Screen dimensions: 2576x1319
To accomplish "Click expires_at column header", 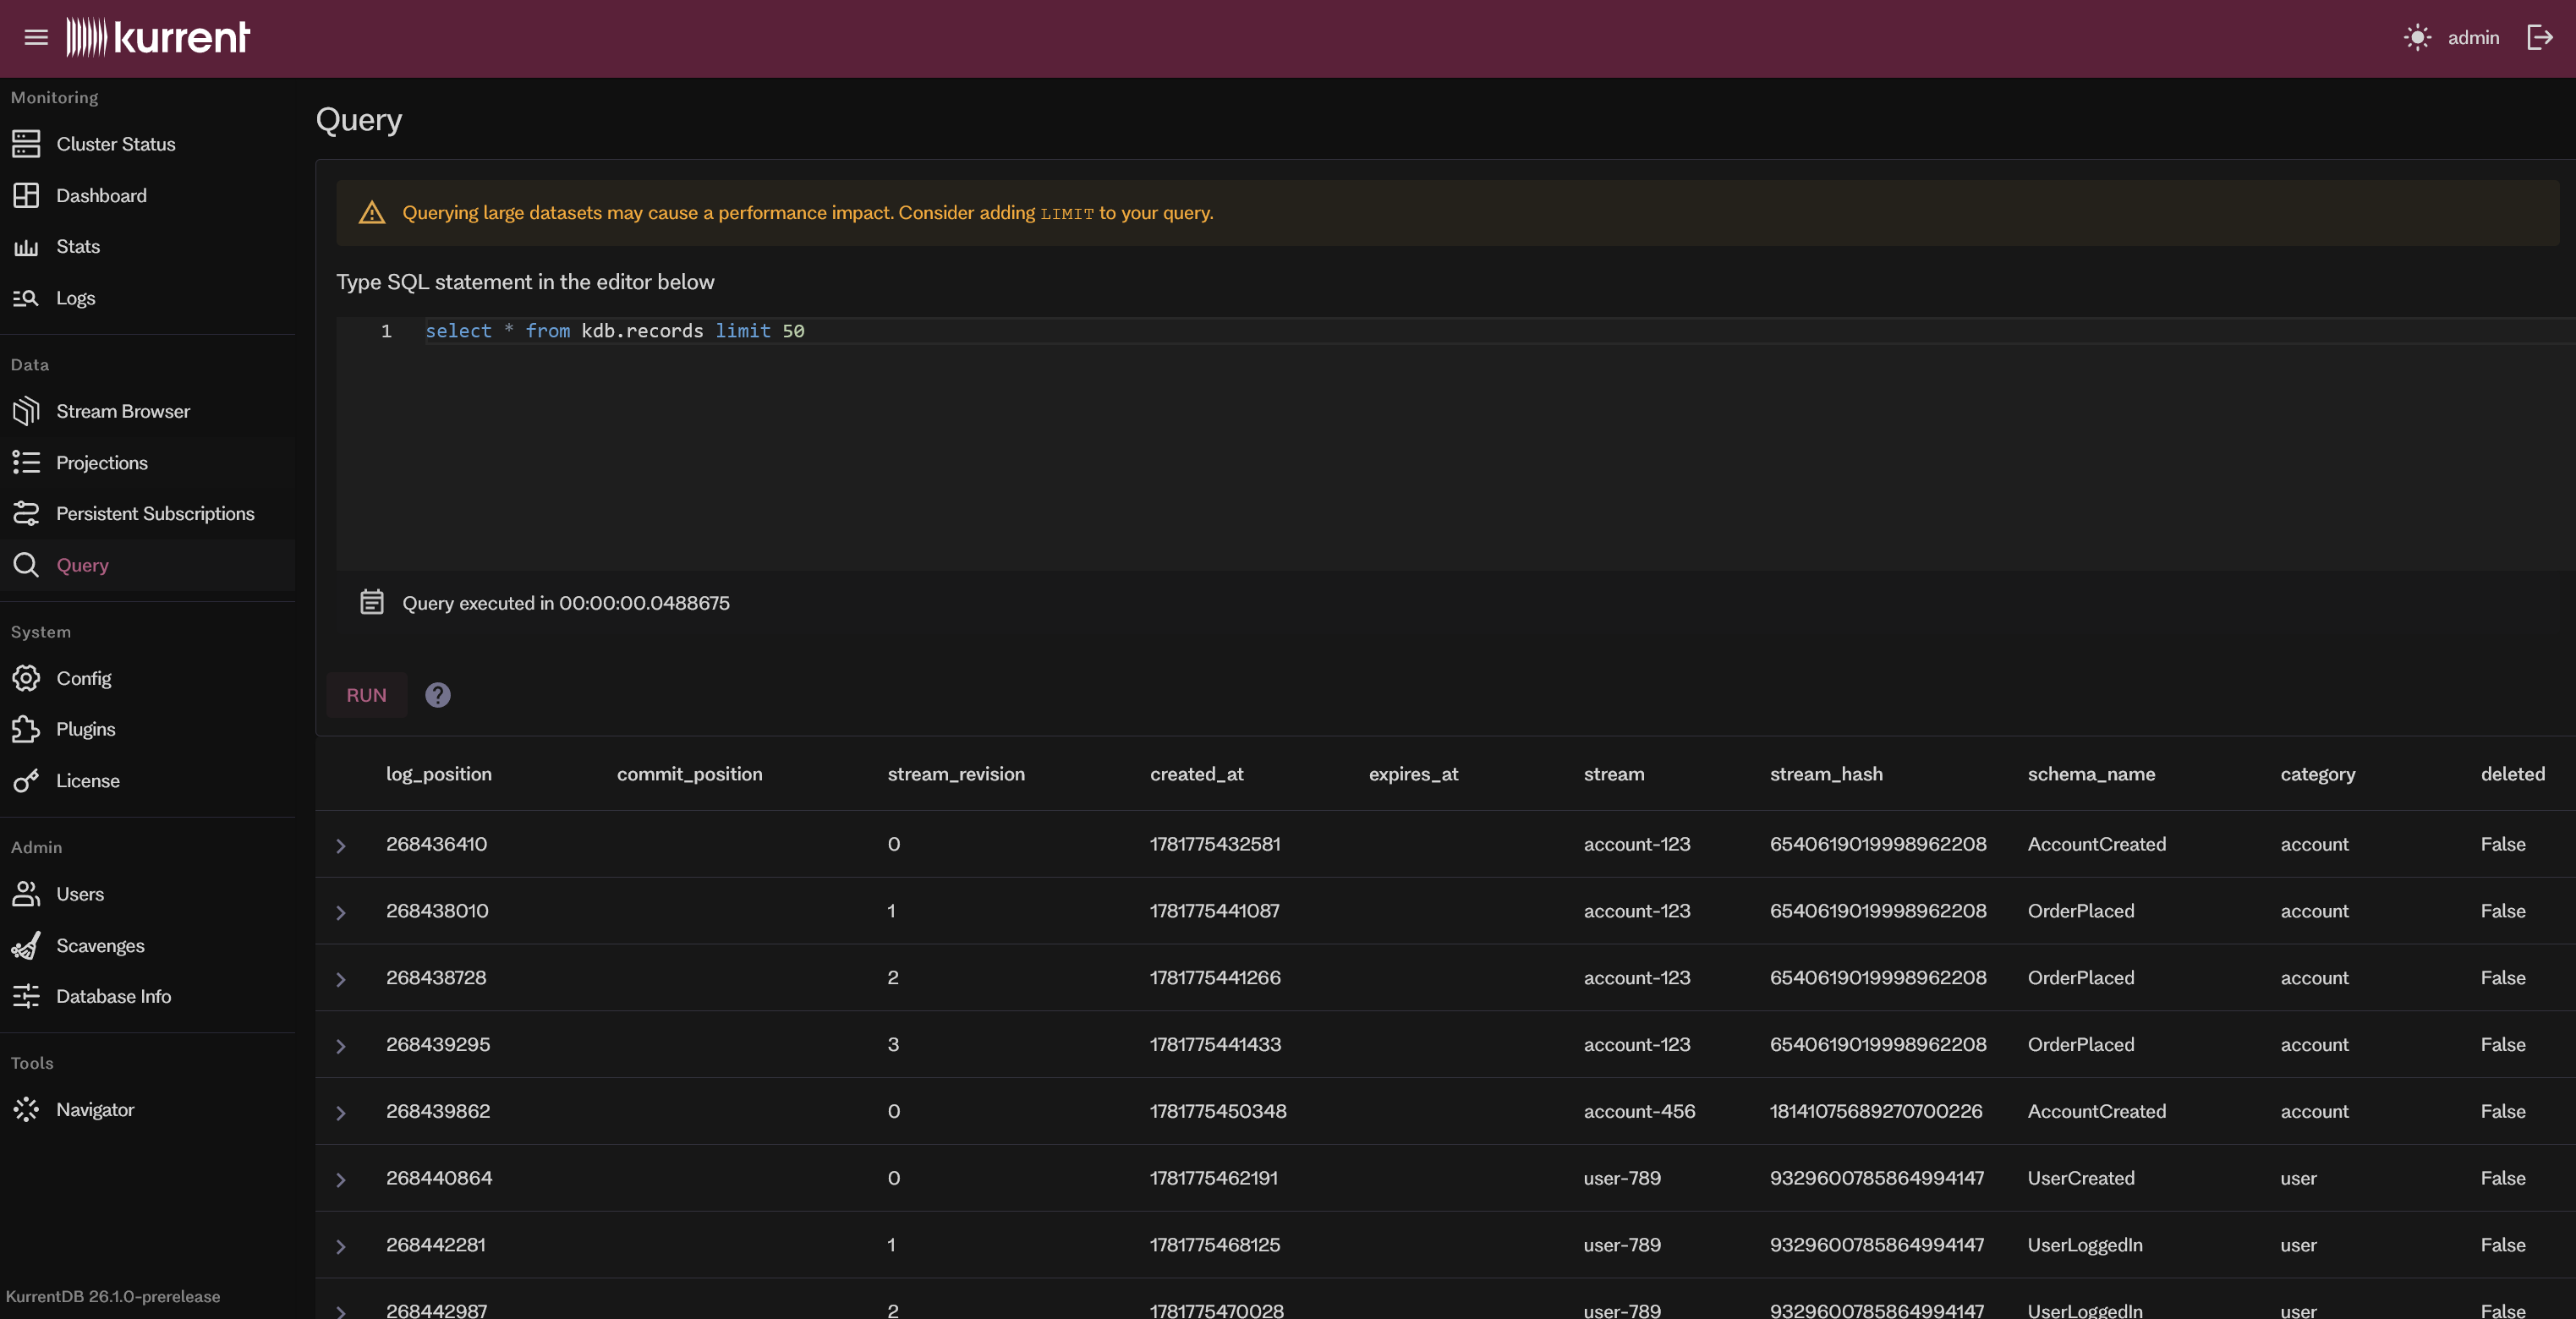I will (1413, 774).
